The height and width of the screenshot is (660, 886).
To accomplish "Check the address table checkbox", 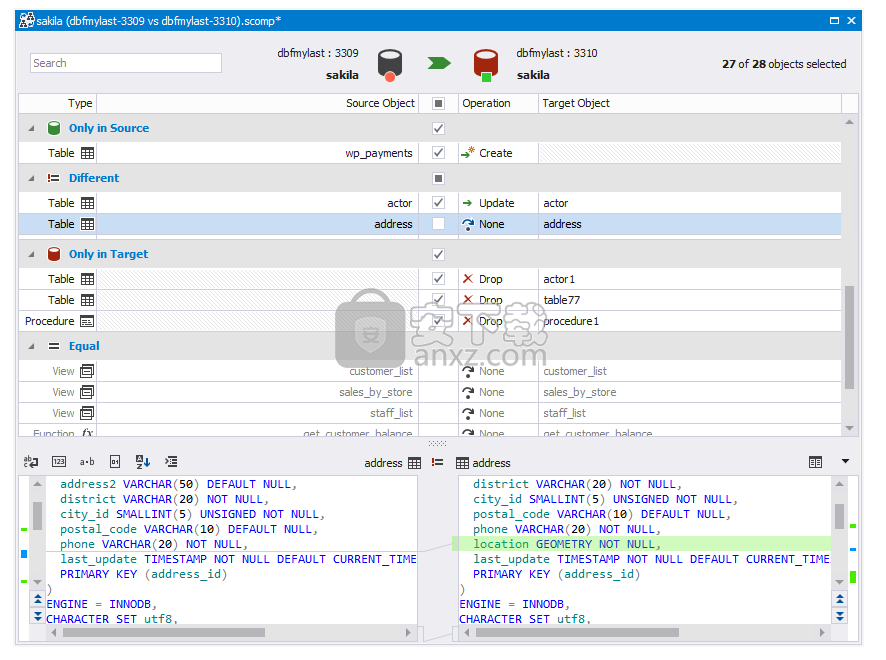I will 438,224.
